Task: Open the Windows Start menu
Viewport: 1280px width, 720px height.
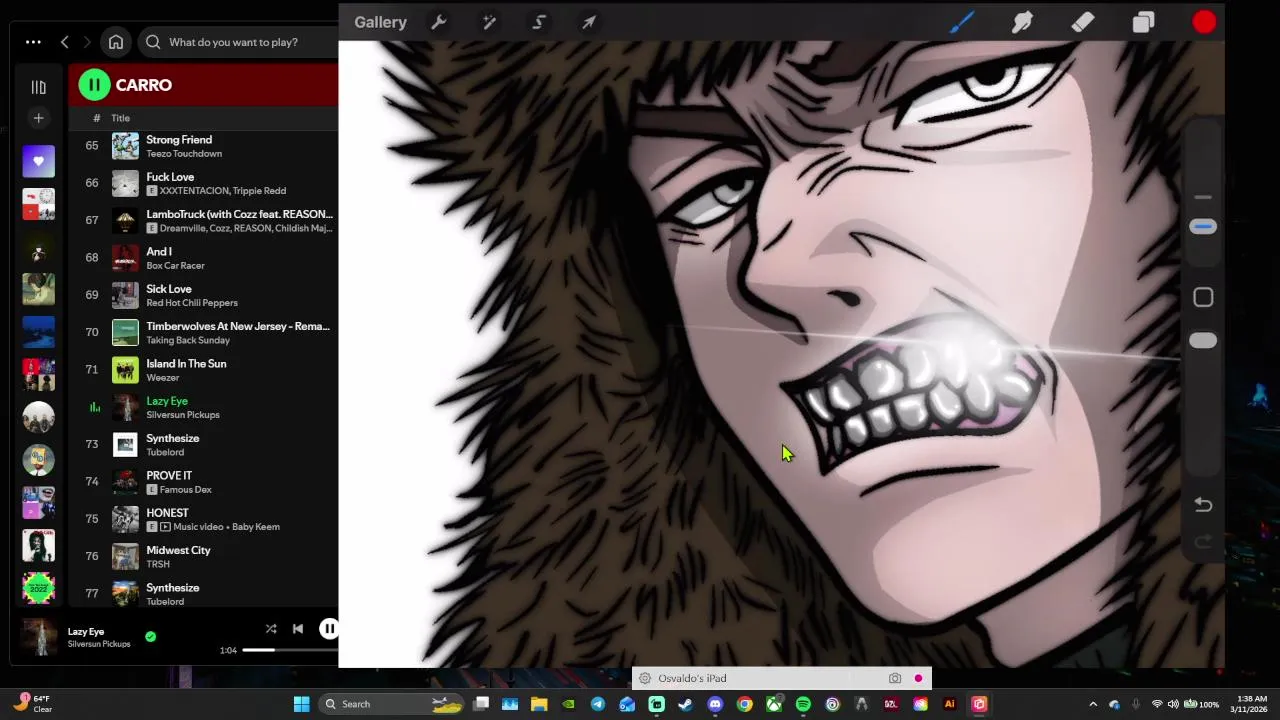Action: (x=301, y=704)
